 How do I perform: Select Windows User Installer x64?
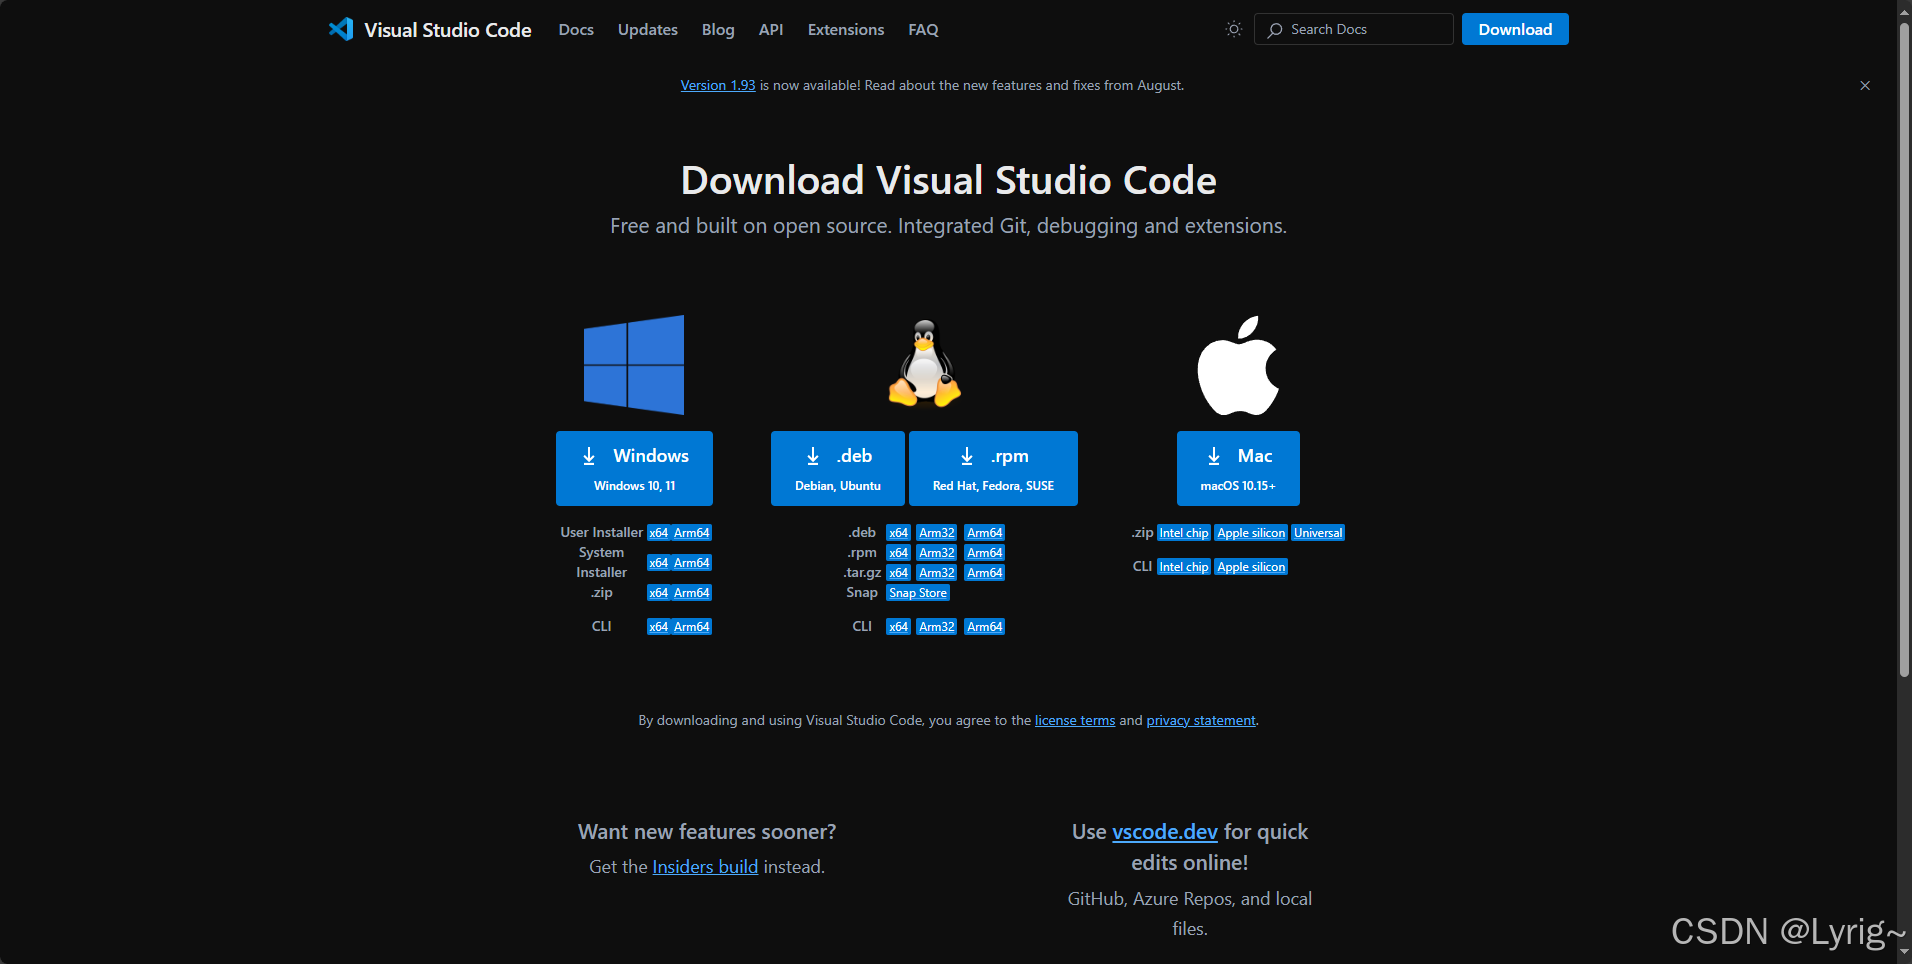coord(658,533)
